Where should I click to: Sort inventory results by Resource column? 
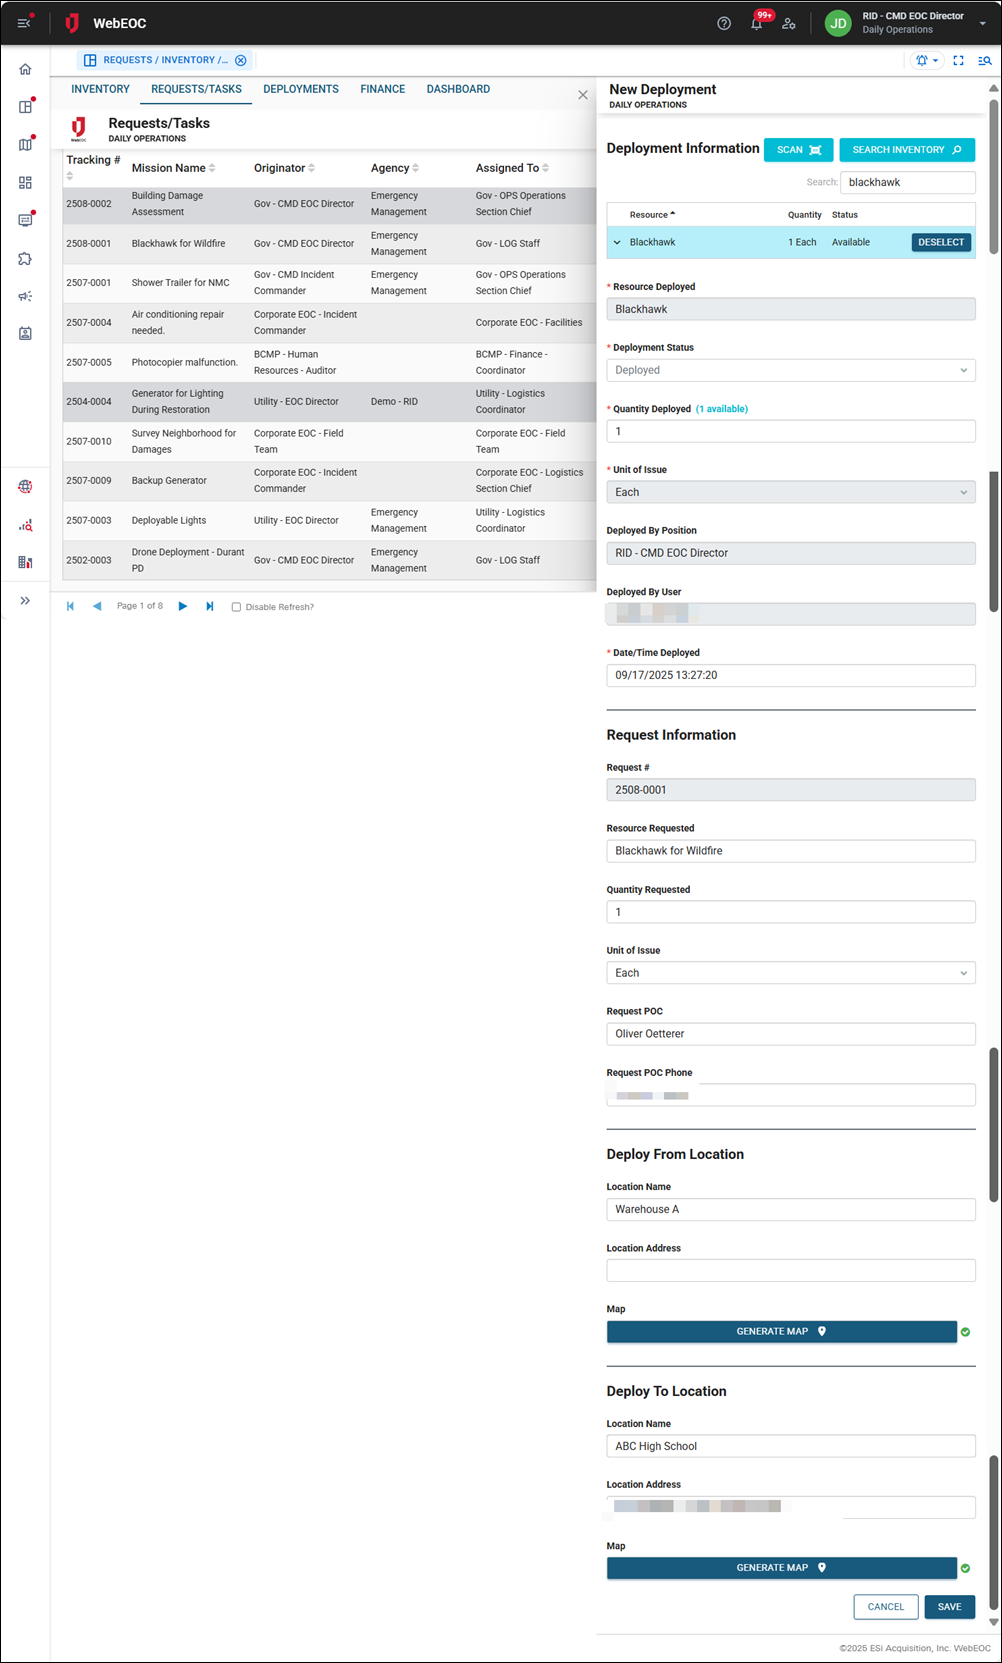(x=652, y=215)
